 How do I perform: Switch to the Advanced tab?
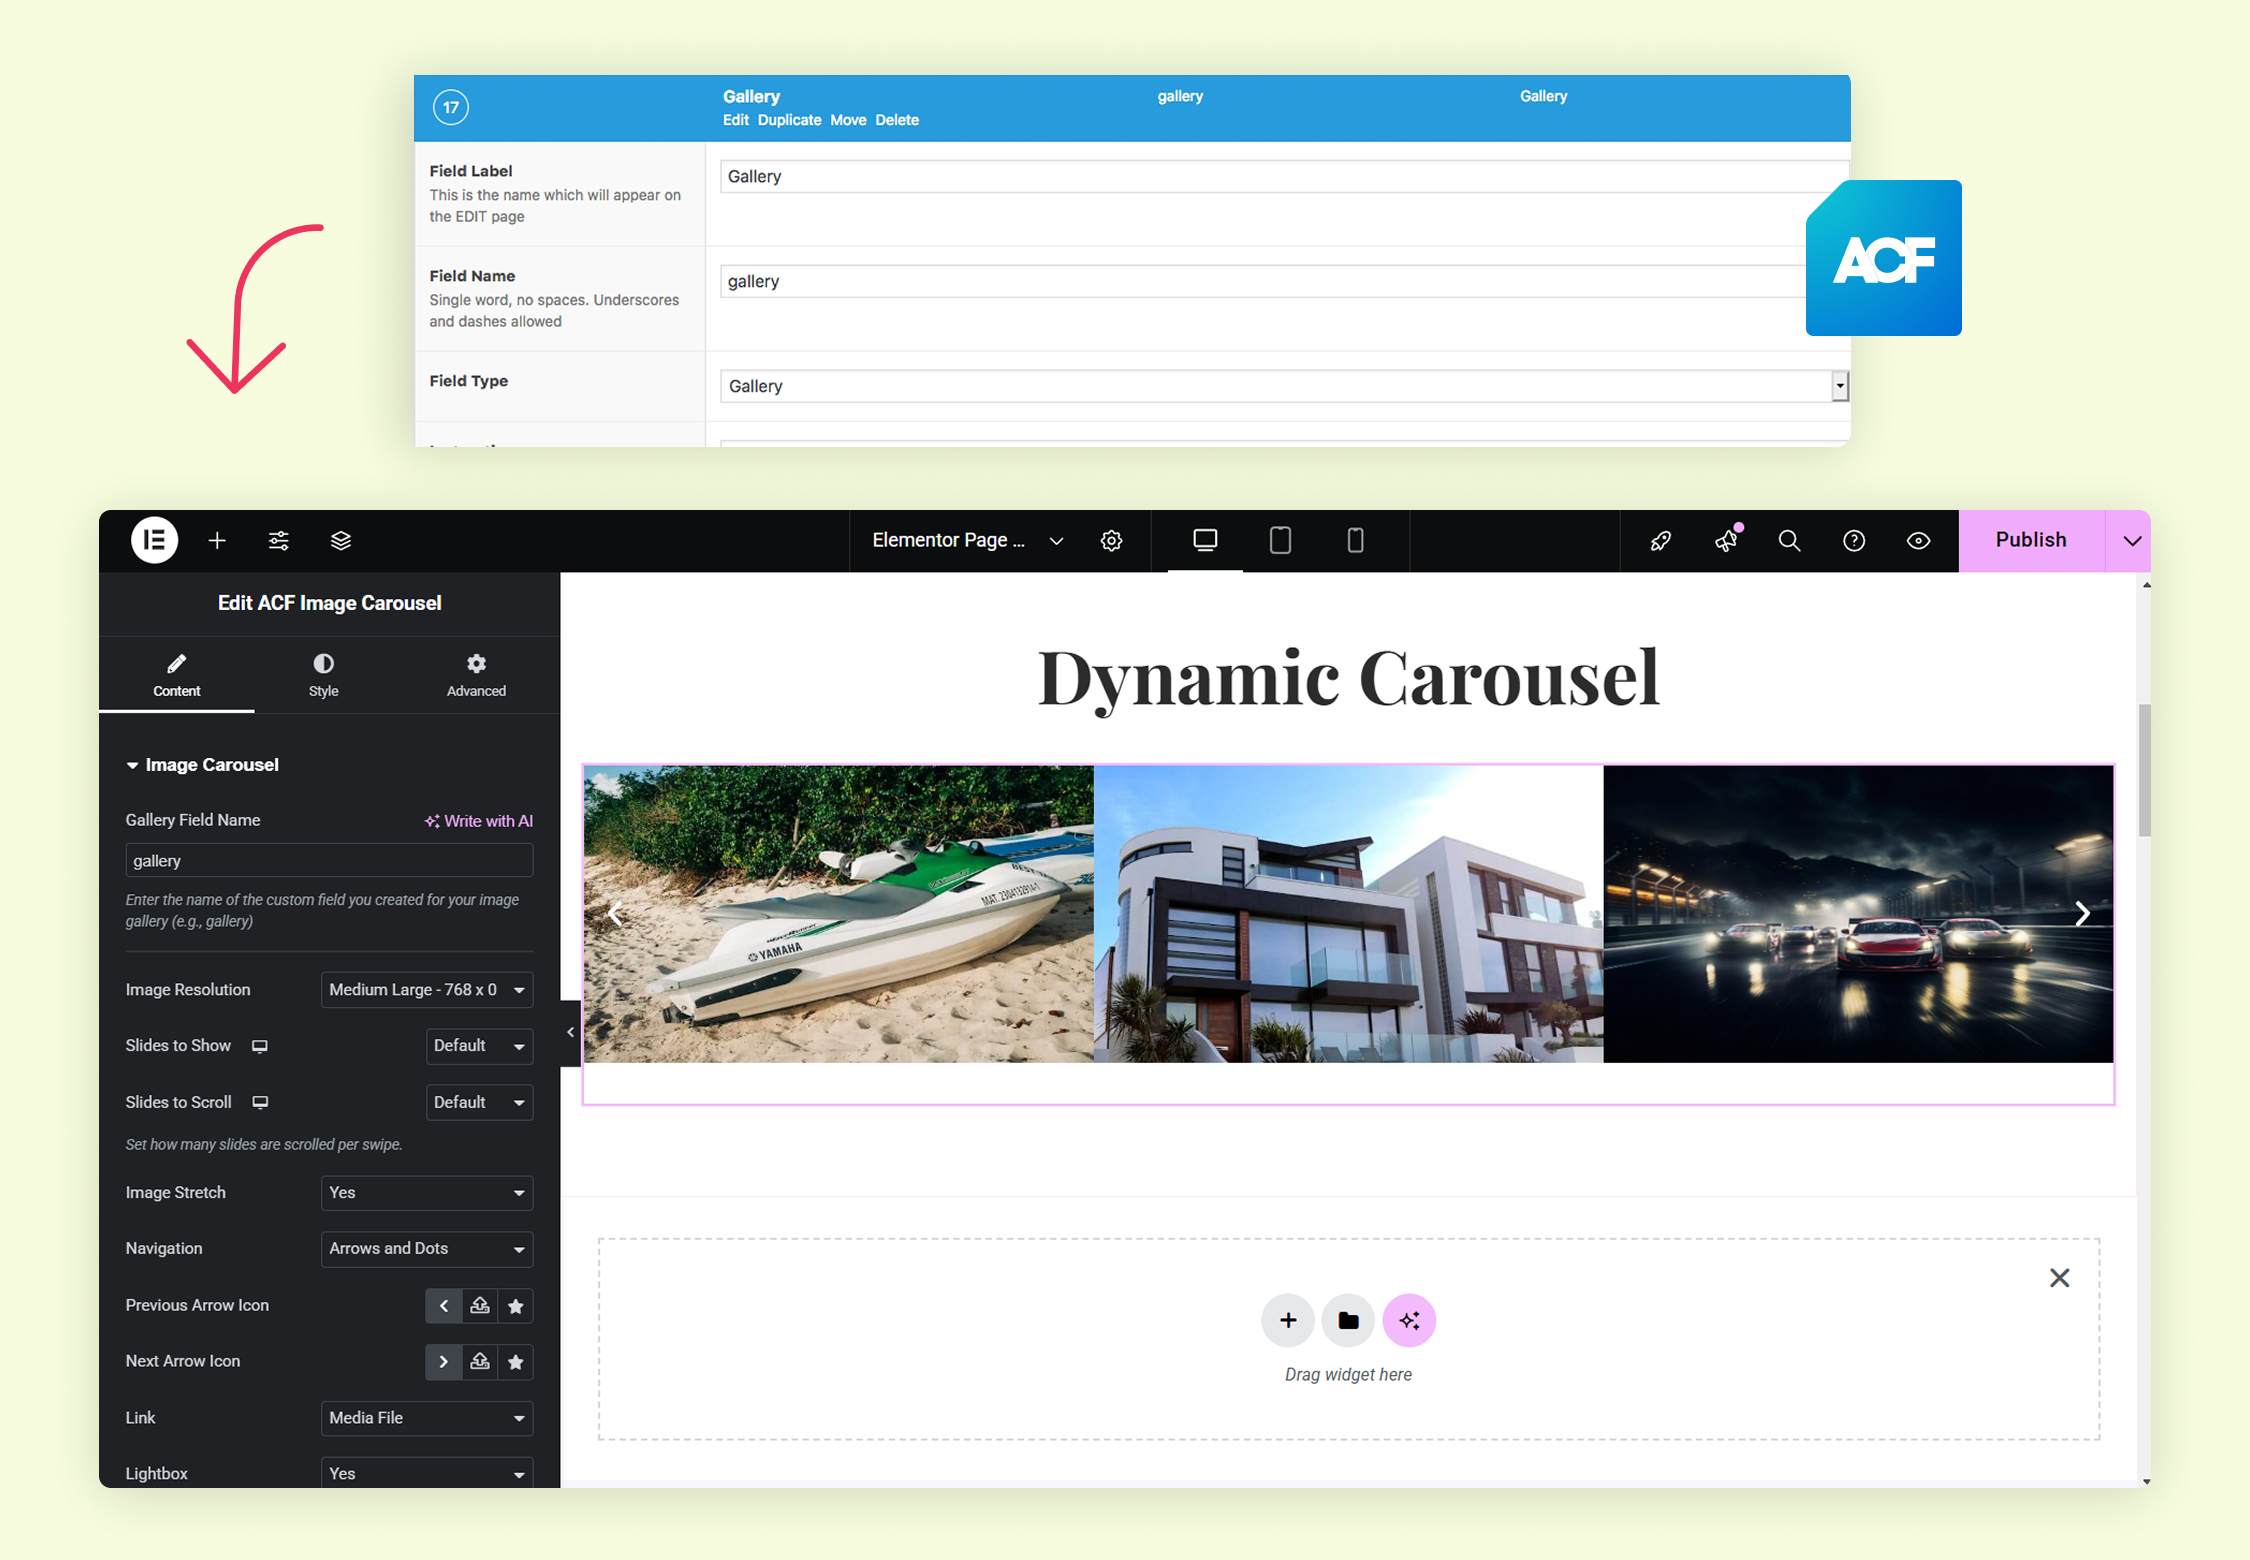[x=476, y=673]
